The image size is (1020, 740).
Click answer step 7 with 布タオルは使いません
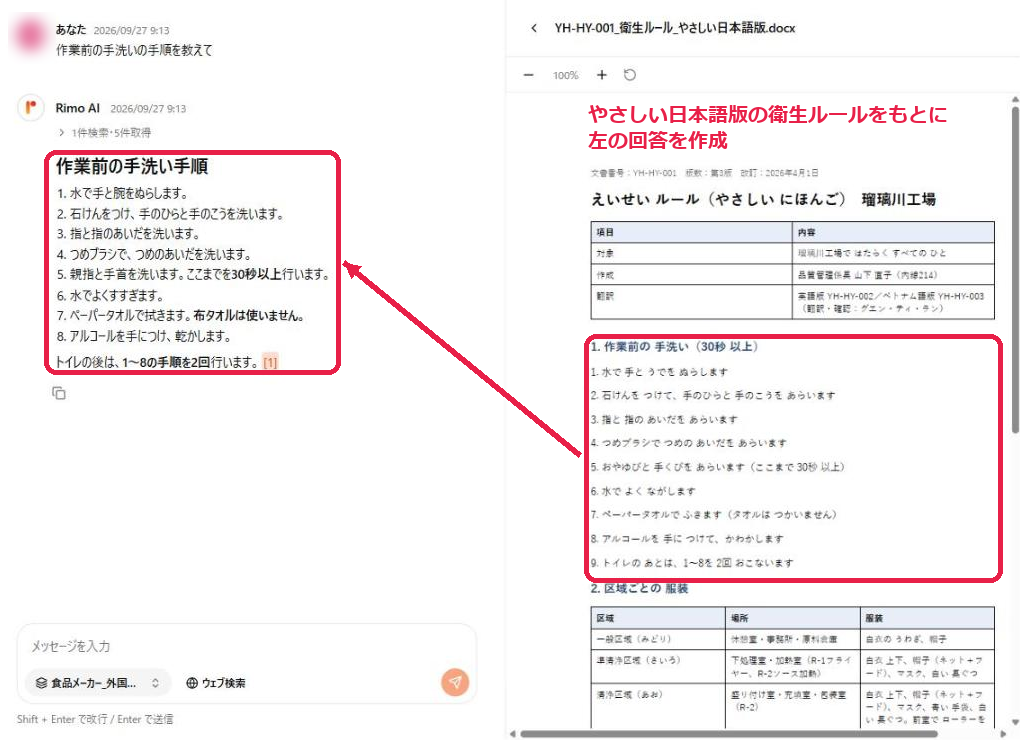180,315
